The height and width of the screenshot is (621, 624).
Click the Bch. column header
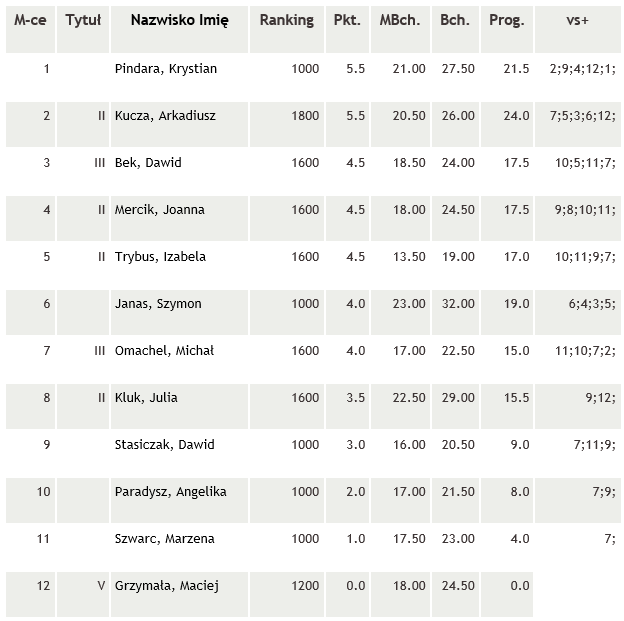coord(455,20)
